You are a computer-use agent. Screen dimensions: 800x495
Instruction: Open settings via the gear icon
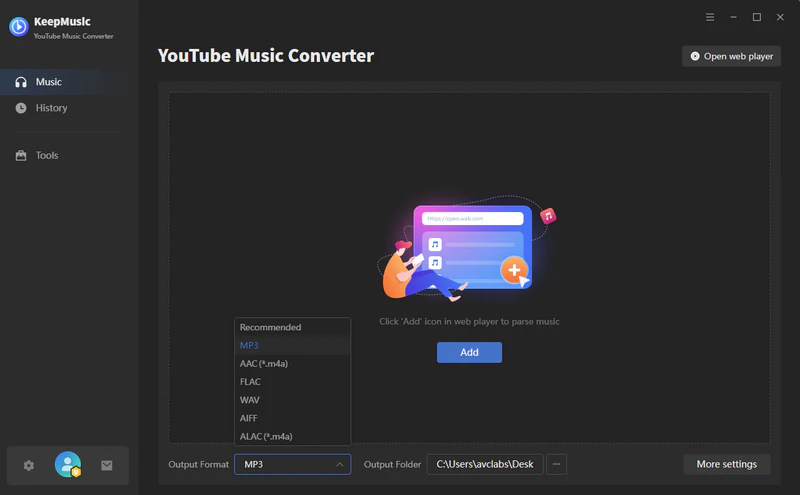pos(29,465)
